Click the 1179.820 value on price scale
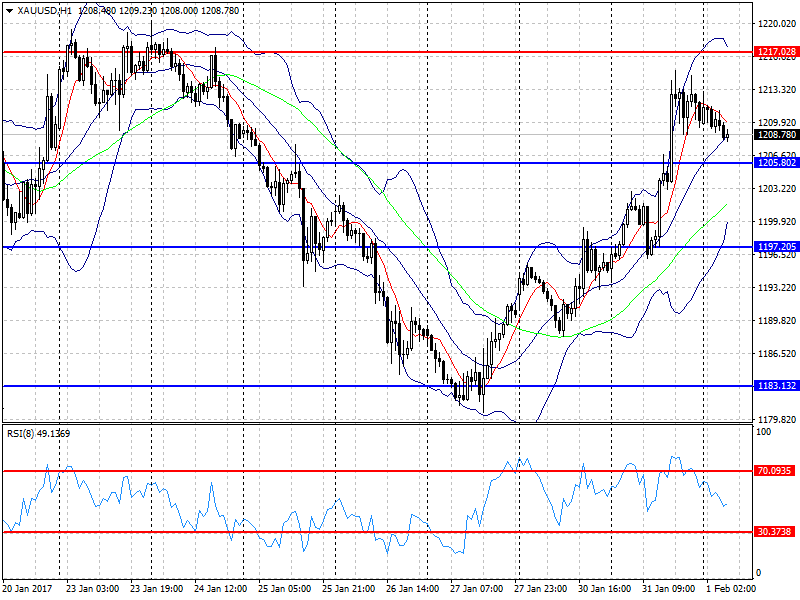 pyautogui.click(x=777, y=419)
